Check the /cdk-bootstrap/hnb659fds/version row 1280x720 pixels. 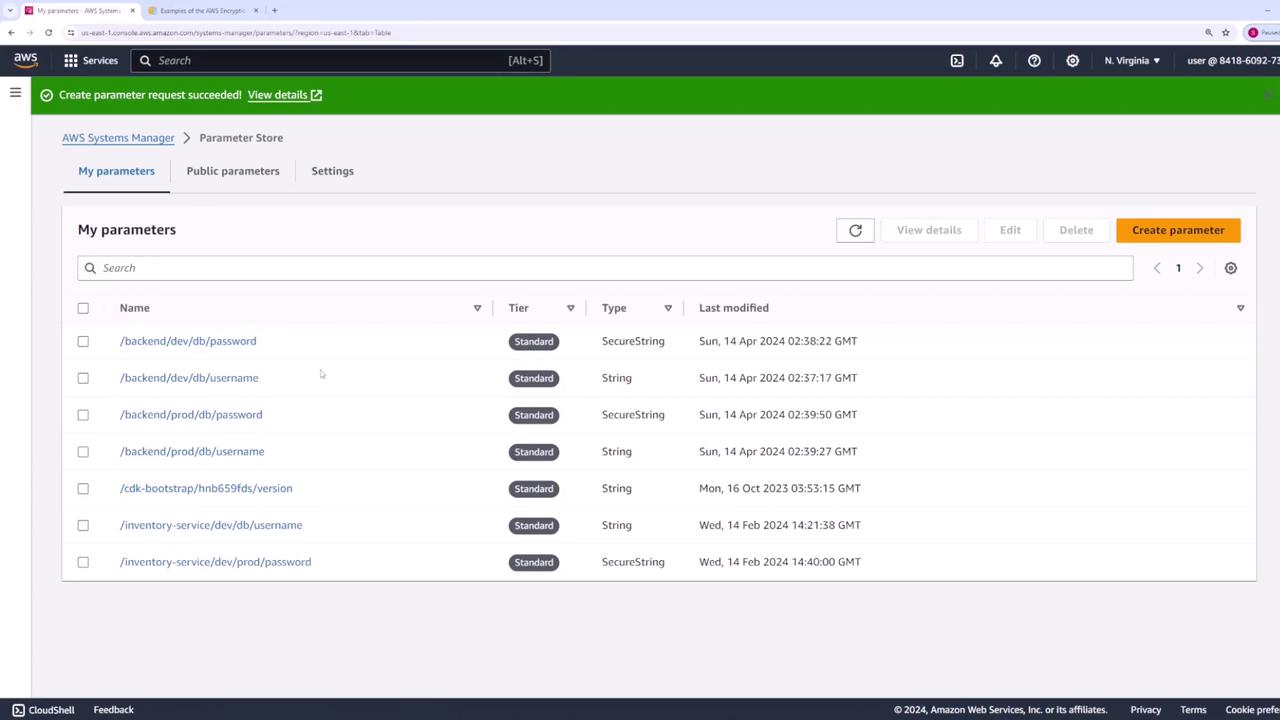point(83,489)
